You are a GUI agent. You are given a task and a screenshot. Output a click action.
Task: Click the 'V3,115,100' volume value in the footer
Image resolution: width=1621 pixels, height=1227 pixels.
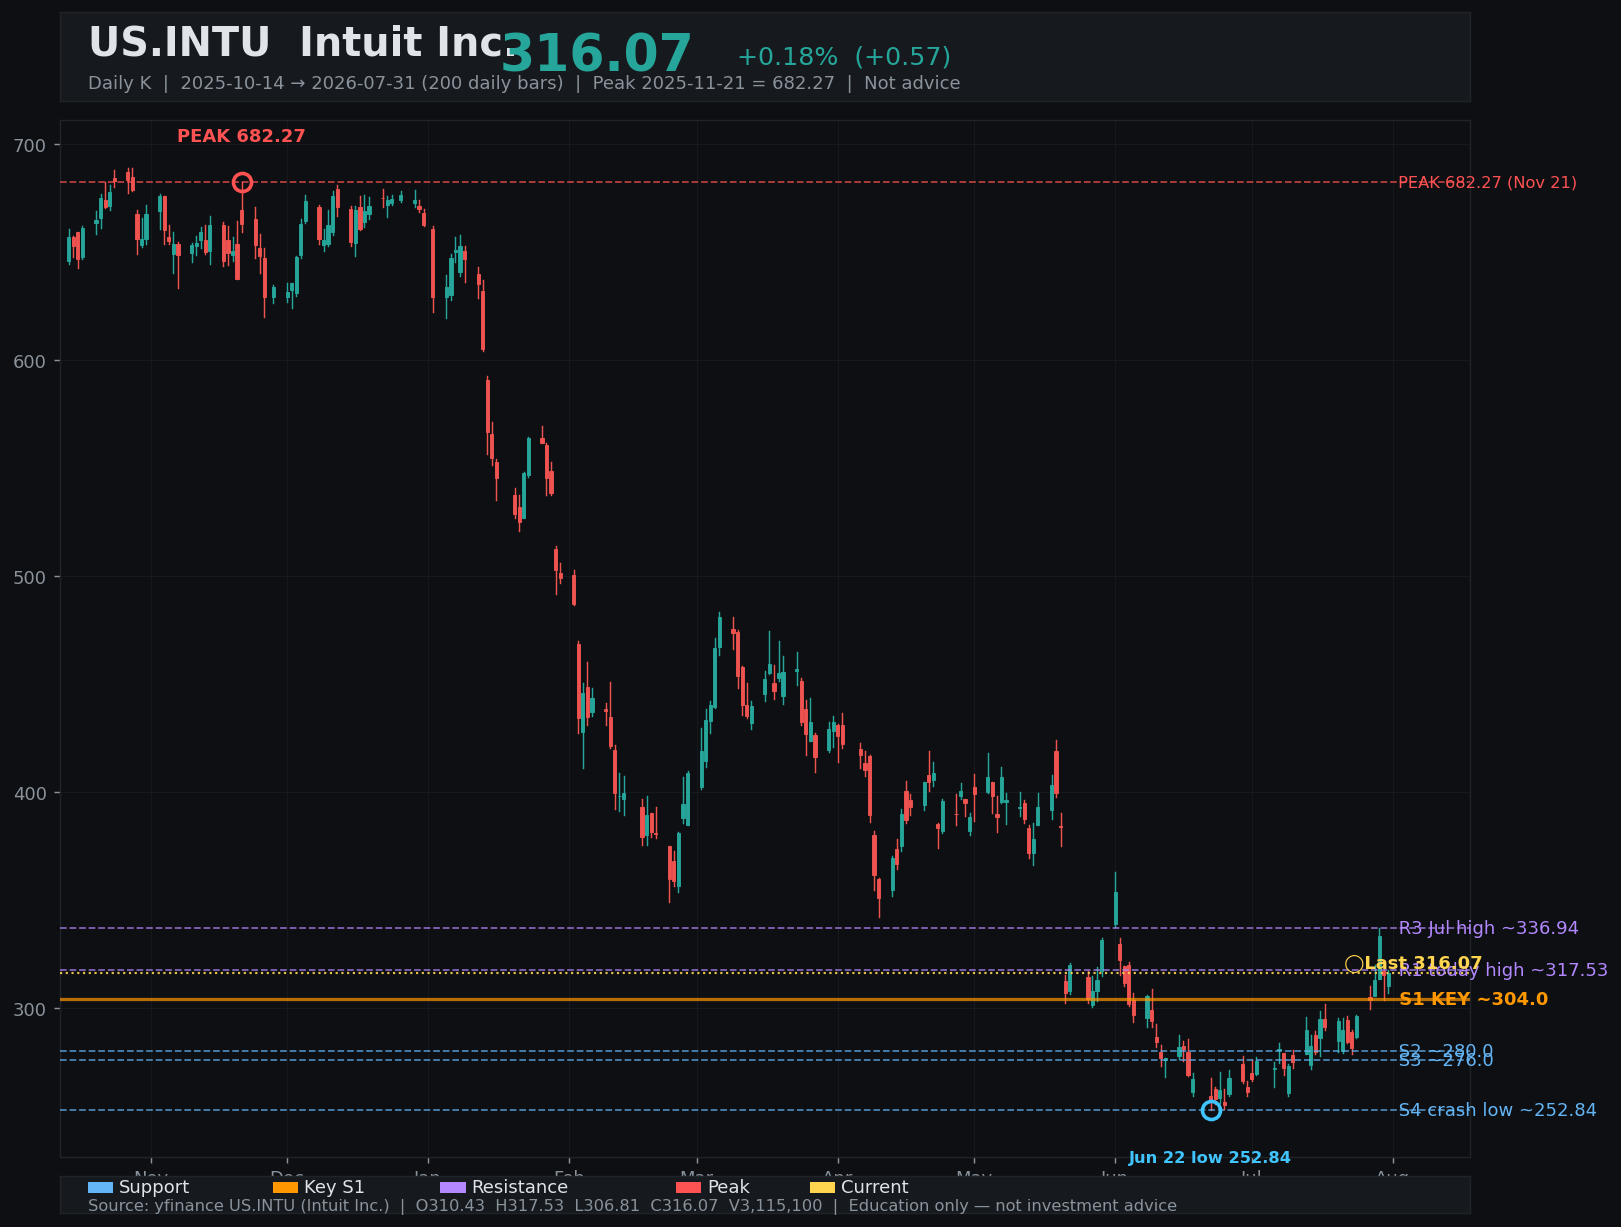point(775,1206)
